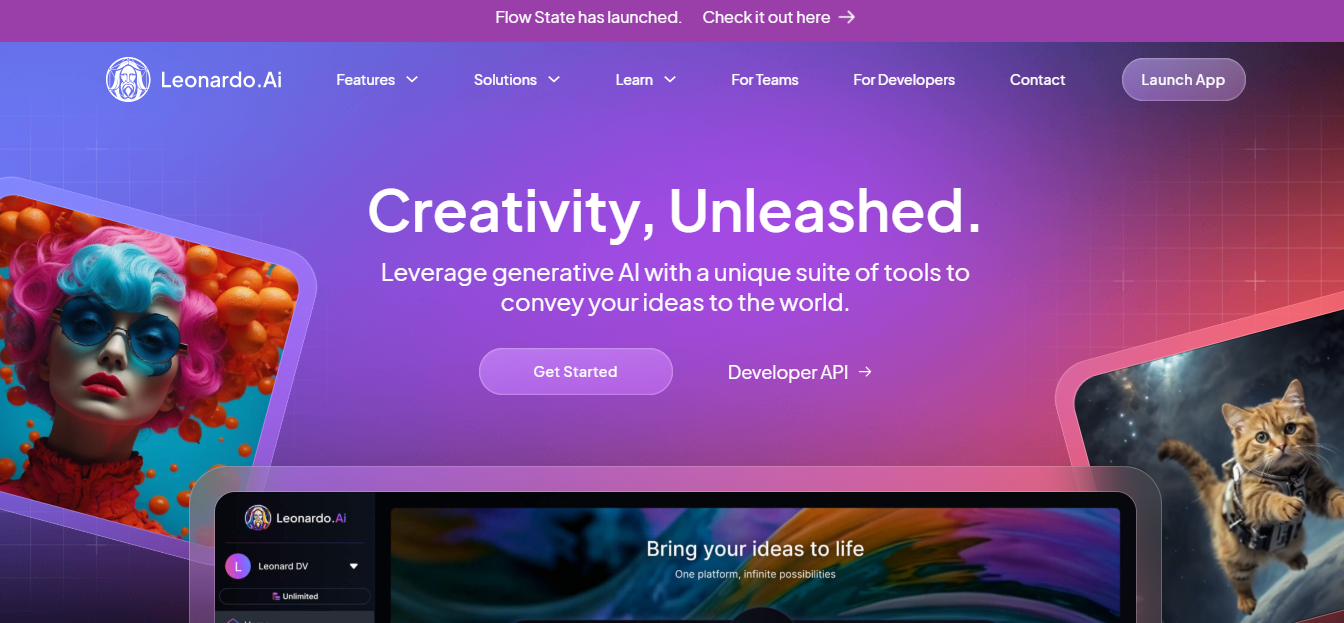Viewport: 1344px width, 623px height.
Task: Click the Unlimited plan badge icon
Action: [276, 596]
